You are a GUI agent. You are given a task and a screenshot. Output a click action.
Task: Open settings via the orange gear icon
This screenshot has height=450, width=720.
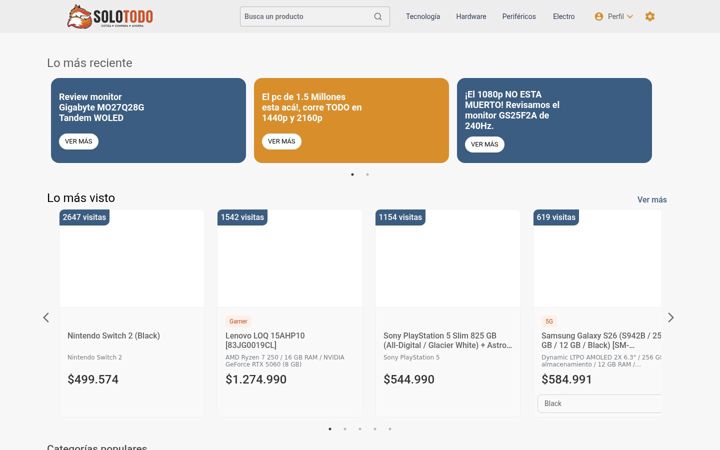click(x=650, y=17)
